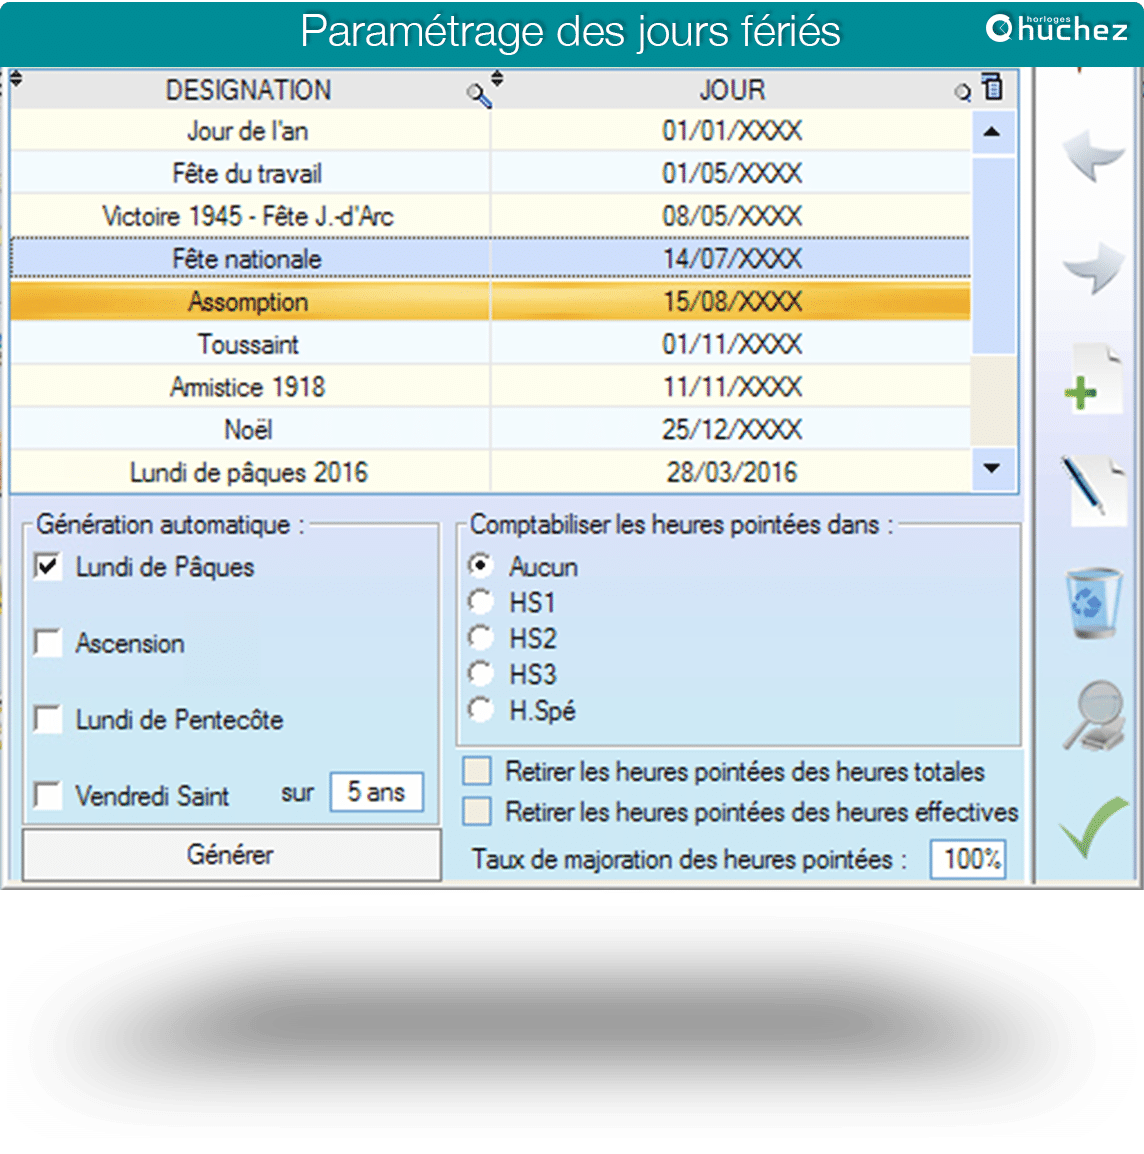Click the JOUR column header
This screenshot has width=1144, height=1154.
[x=732, y=90]
